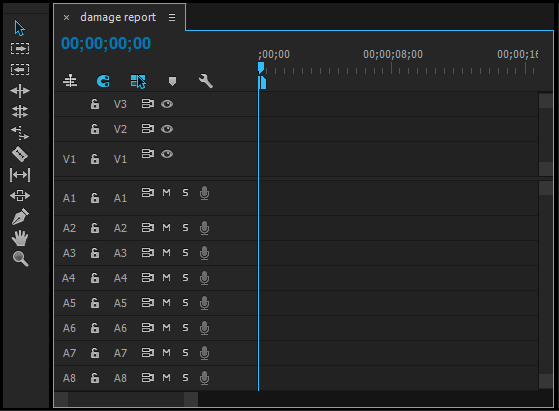Viewport: 559px width, 411px height.
Task: Click the horizontal zoom scrollbar handle
Action: pyautogui.click(x=126, y=400)
